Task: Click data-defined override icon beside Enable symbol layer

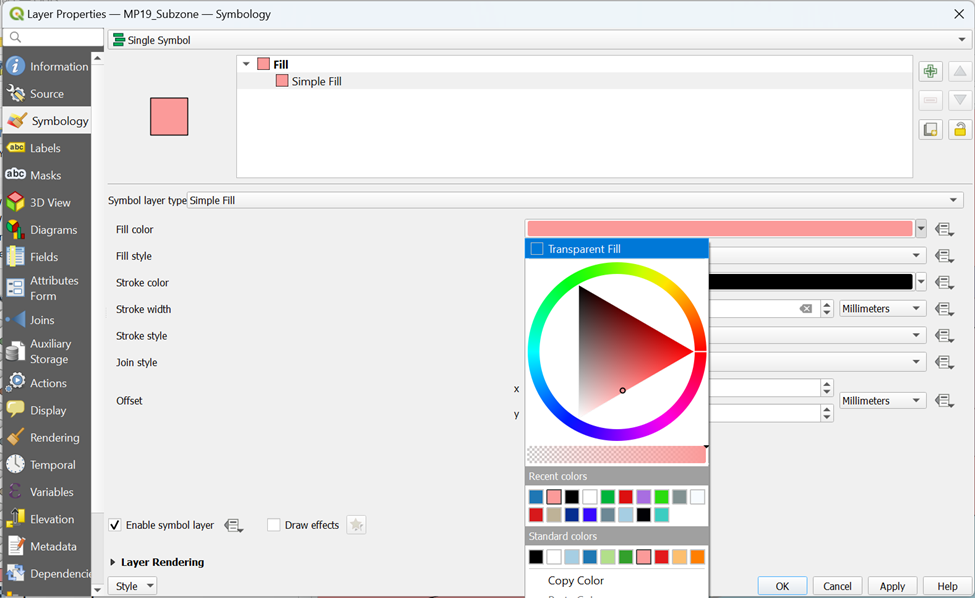Action: tap(233, 525)
